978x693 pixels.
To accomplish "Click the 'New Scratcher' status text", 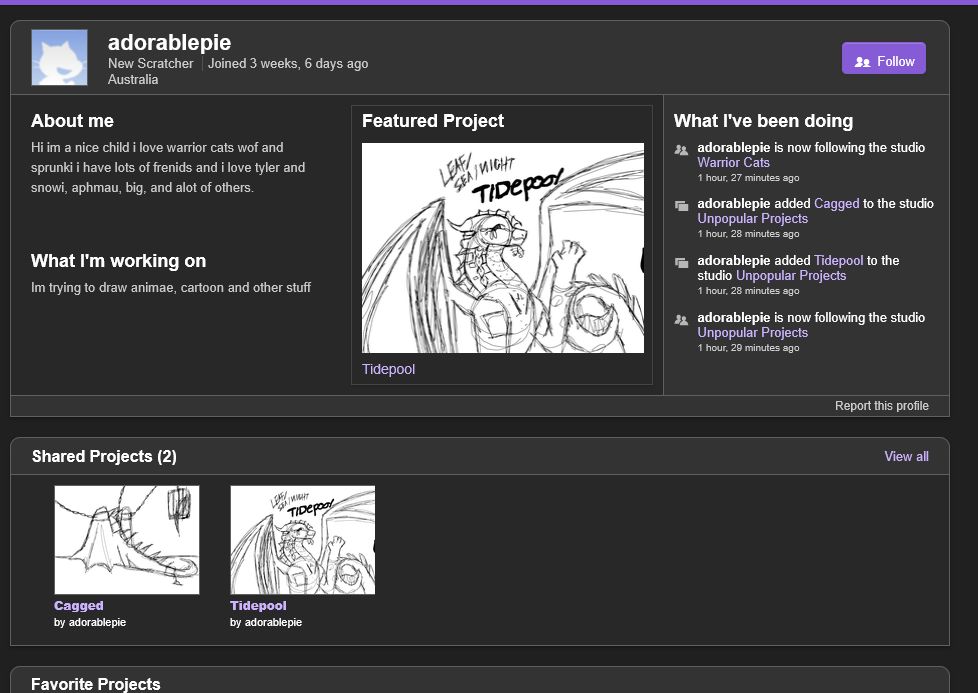I will [150, 64].
